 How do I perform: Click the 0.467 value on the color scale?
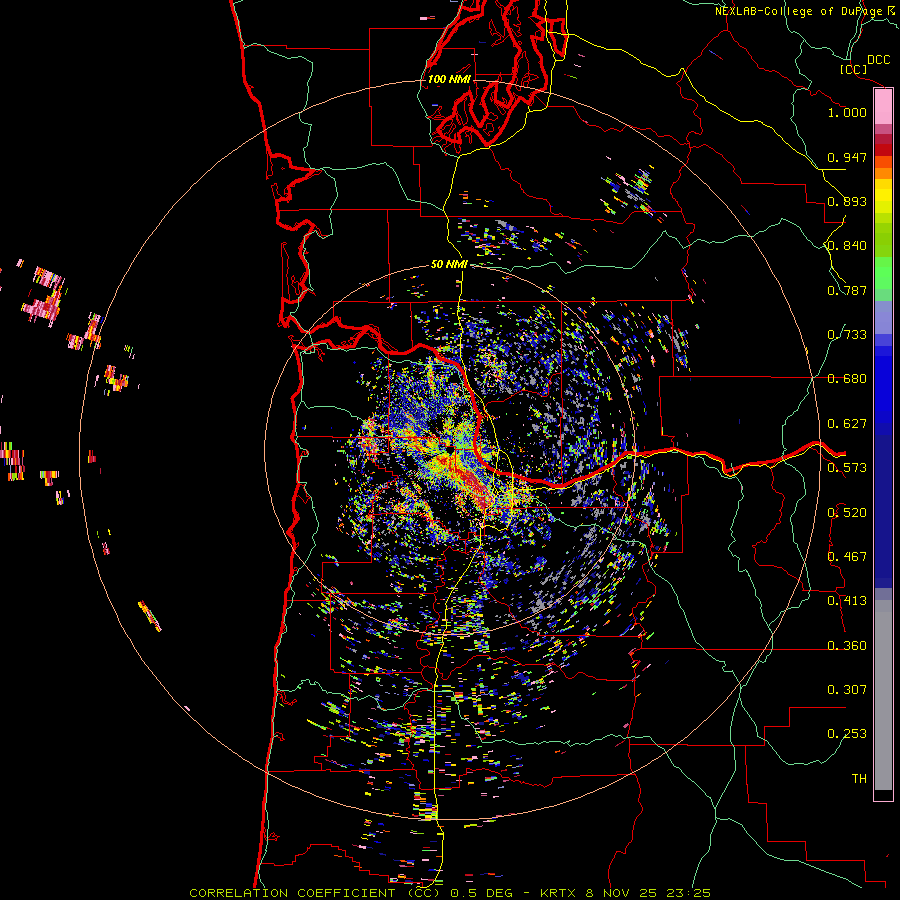[x=847, y=557]
